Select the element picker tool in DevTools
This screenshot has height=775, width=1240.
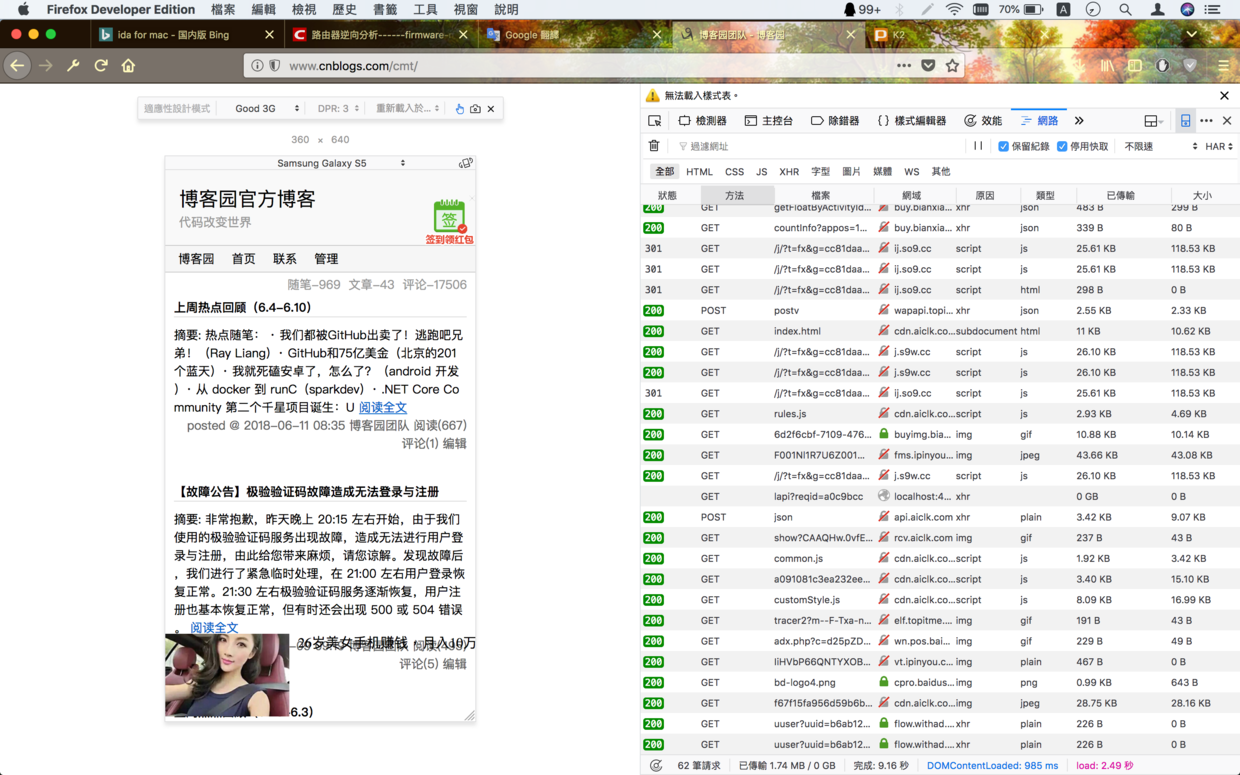pyautogui.click(x=655, y=120)
